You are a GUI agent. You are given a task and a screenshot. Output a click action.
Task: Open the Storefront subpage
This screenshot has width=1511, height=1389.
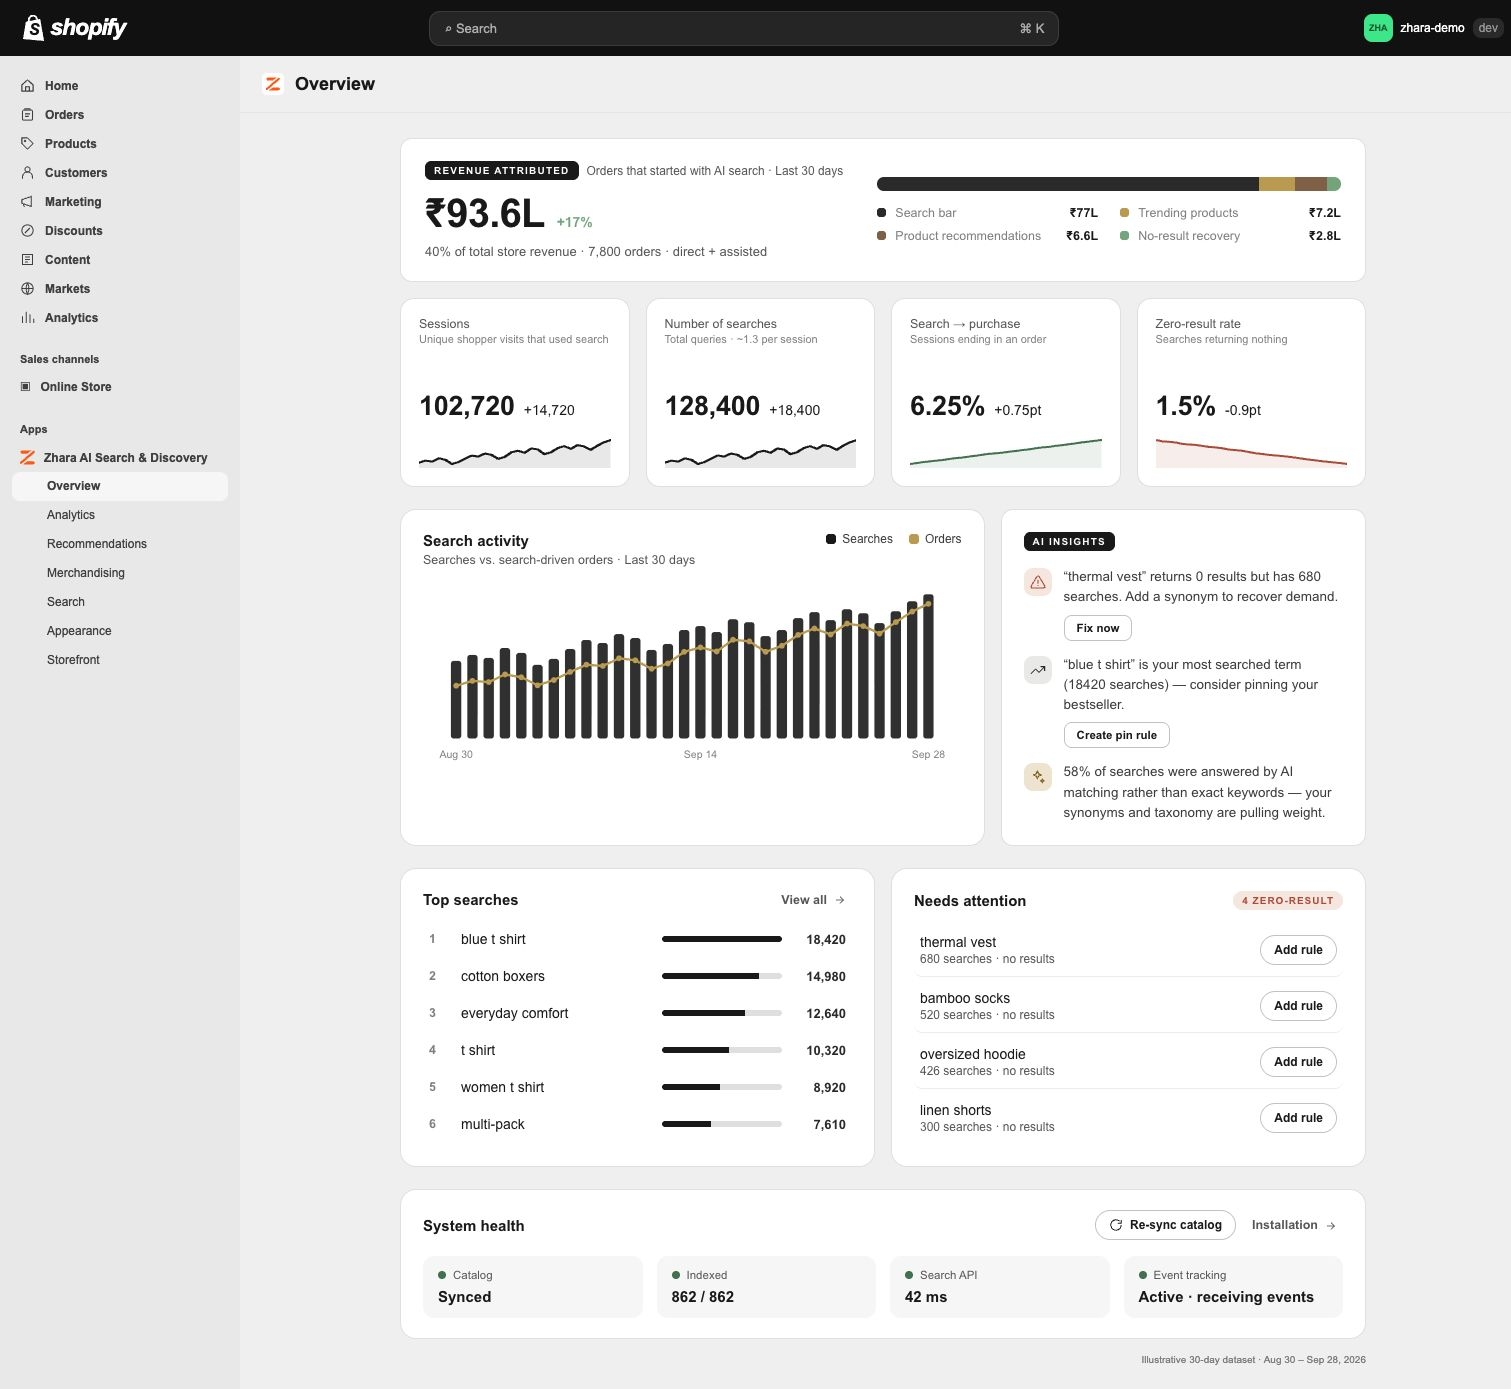(73, 660)
